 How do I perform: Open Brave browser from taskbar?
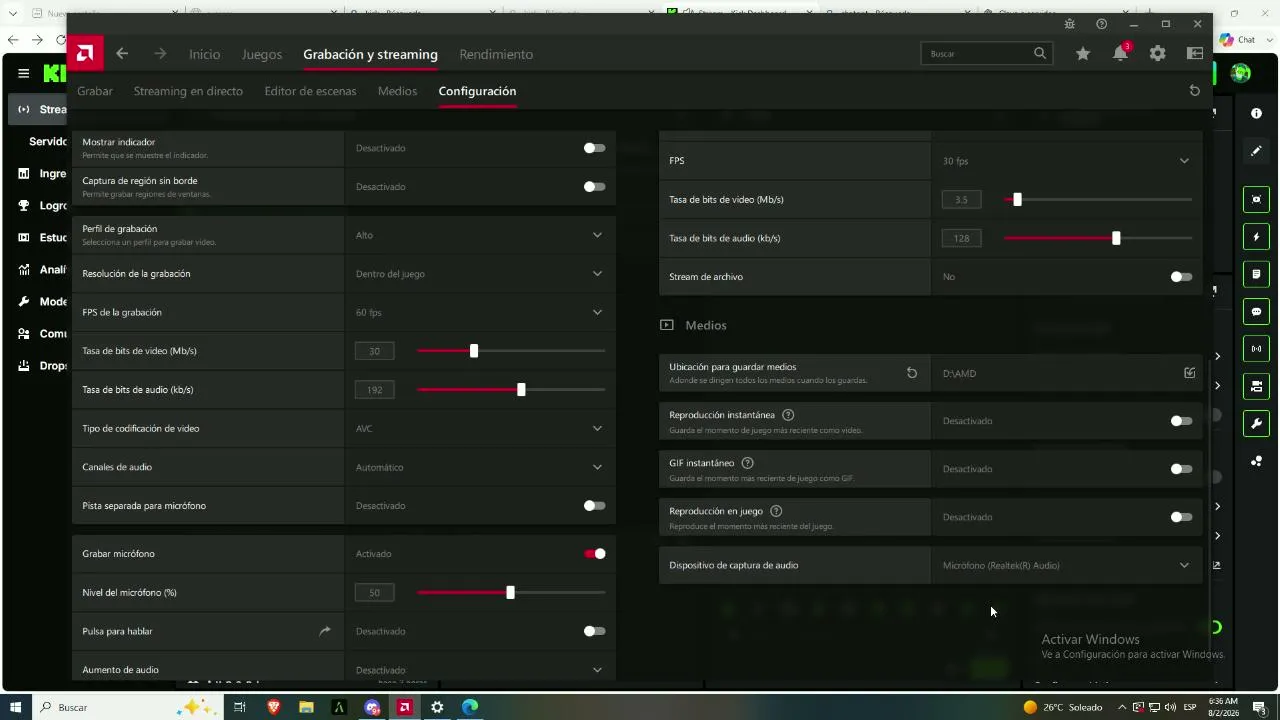(x=273, y=707)
